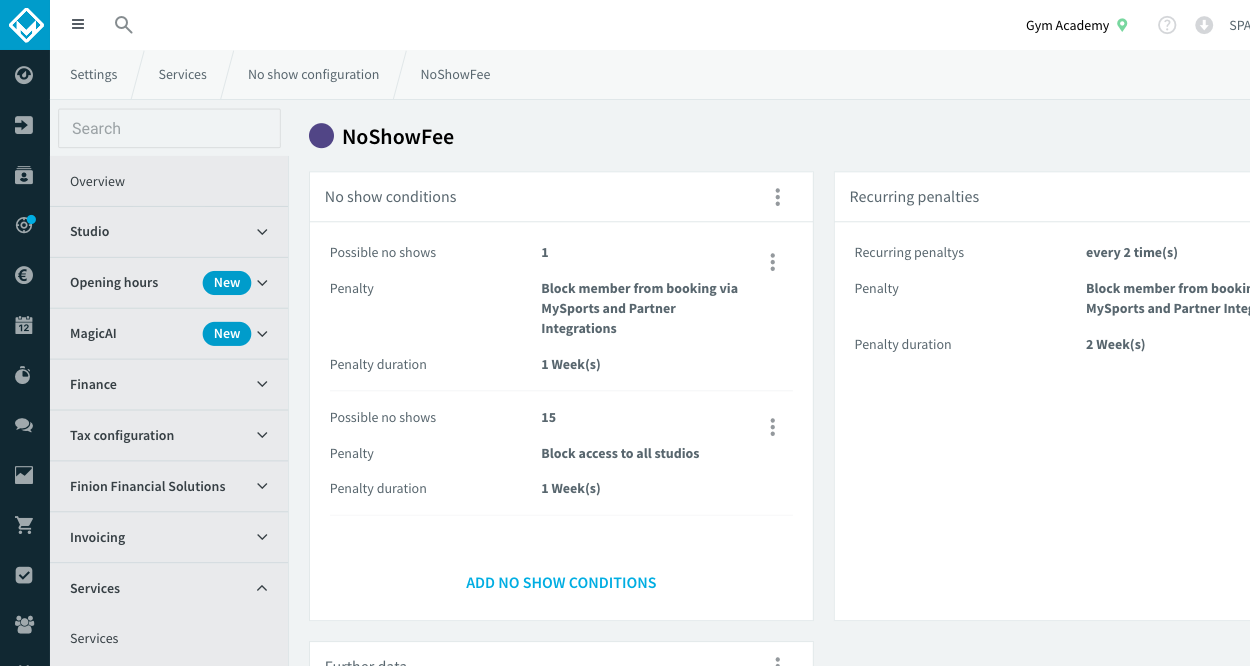Click the purple color circle beside NoShowFee
The width and height of the screenshot is (1250, 666).
point(321,136)
